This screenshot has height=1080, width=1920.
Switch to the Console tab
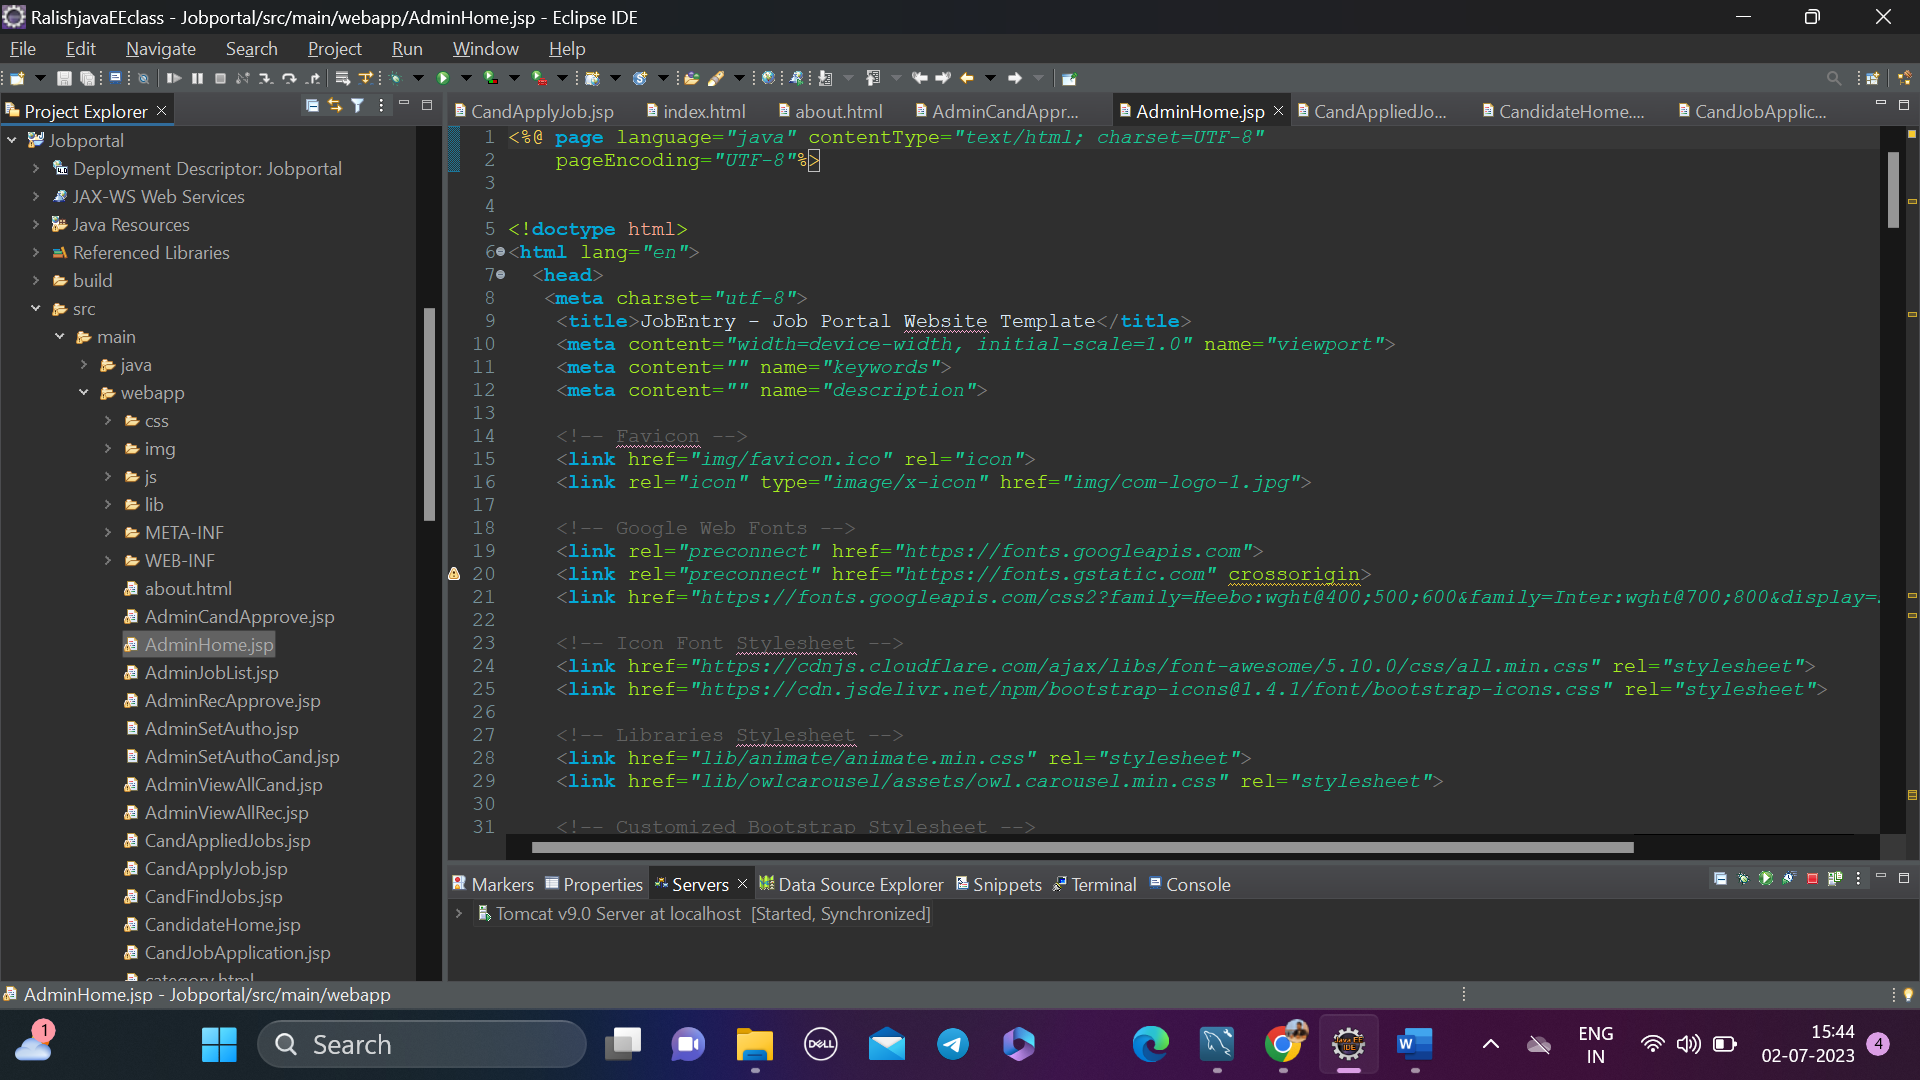pos(1196,884)
